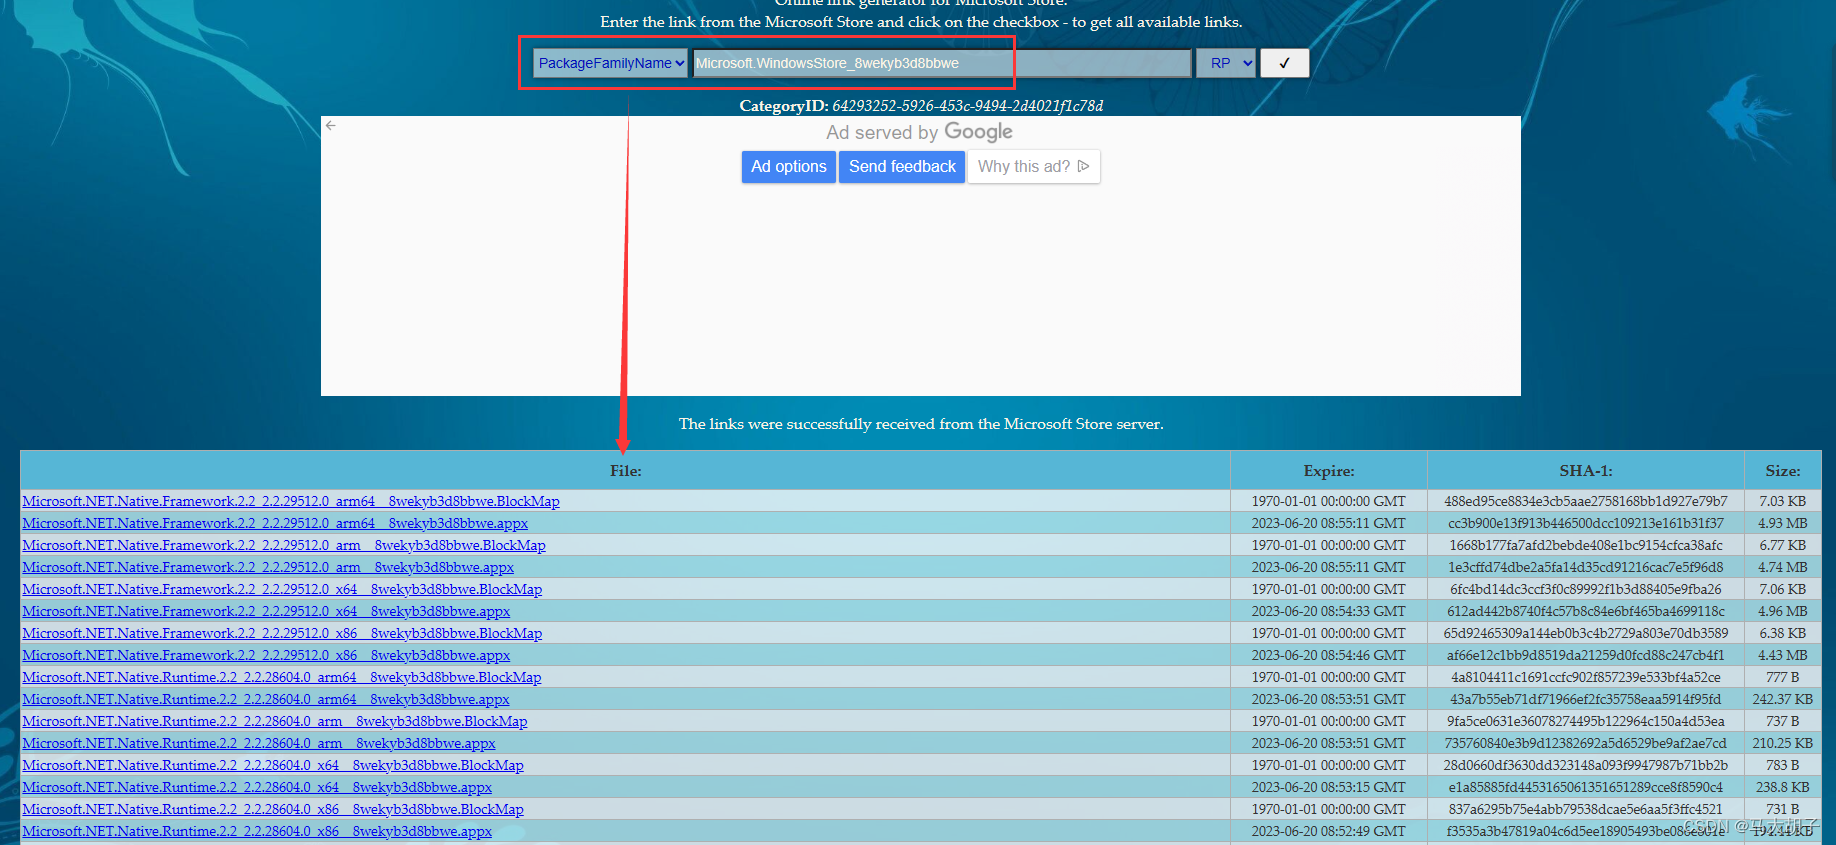Open Native.Framework 29512.0 x64 BlockMap link
Screen dimensions: 1836x845
point(282,589)
